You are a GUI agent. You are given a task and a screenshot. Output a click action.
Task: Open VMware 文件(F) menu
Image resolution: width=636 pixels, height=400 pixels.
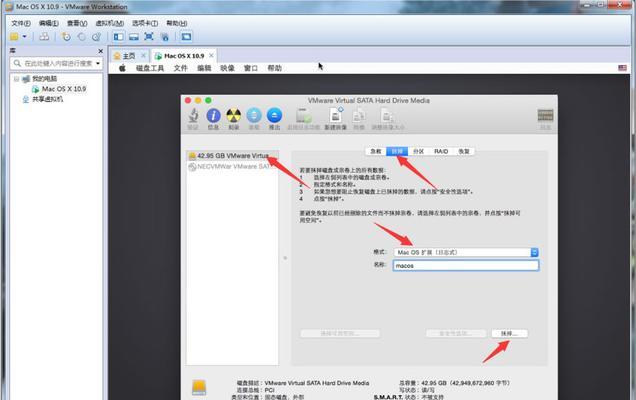(x=21, y=23)
